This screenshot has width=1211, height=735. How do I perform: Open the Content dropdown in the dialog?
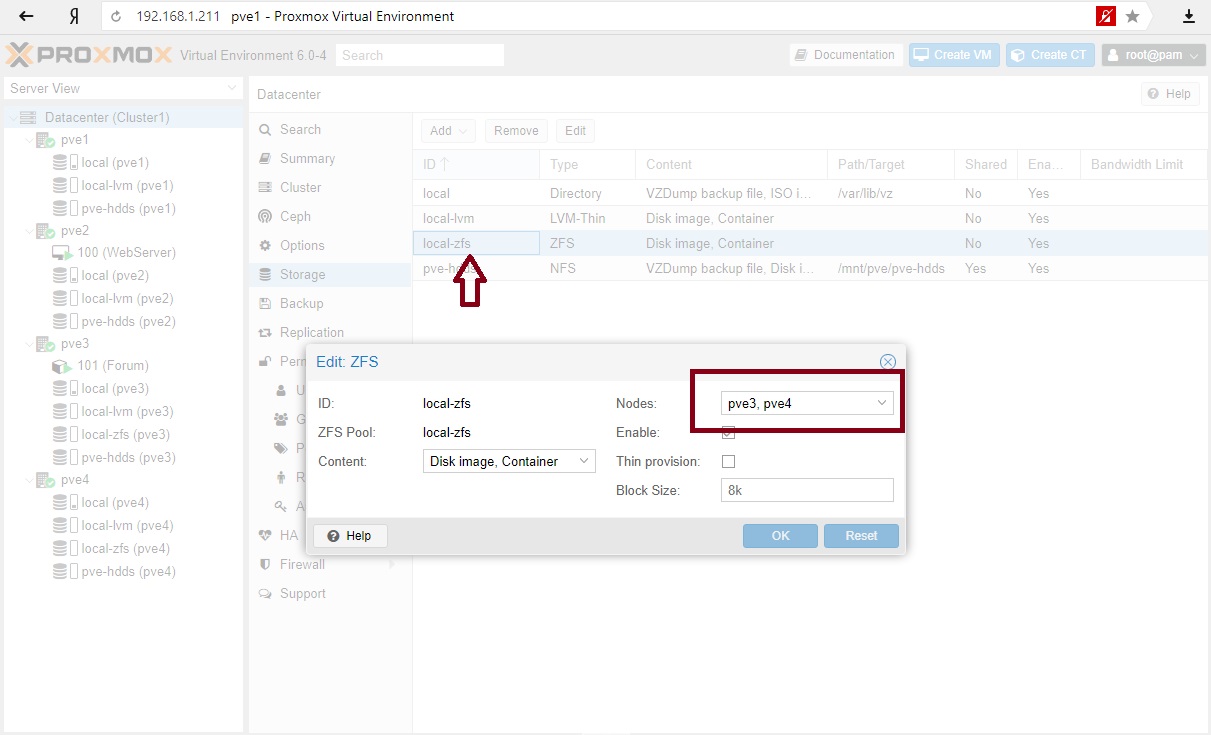click(x=584, y=461)
